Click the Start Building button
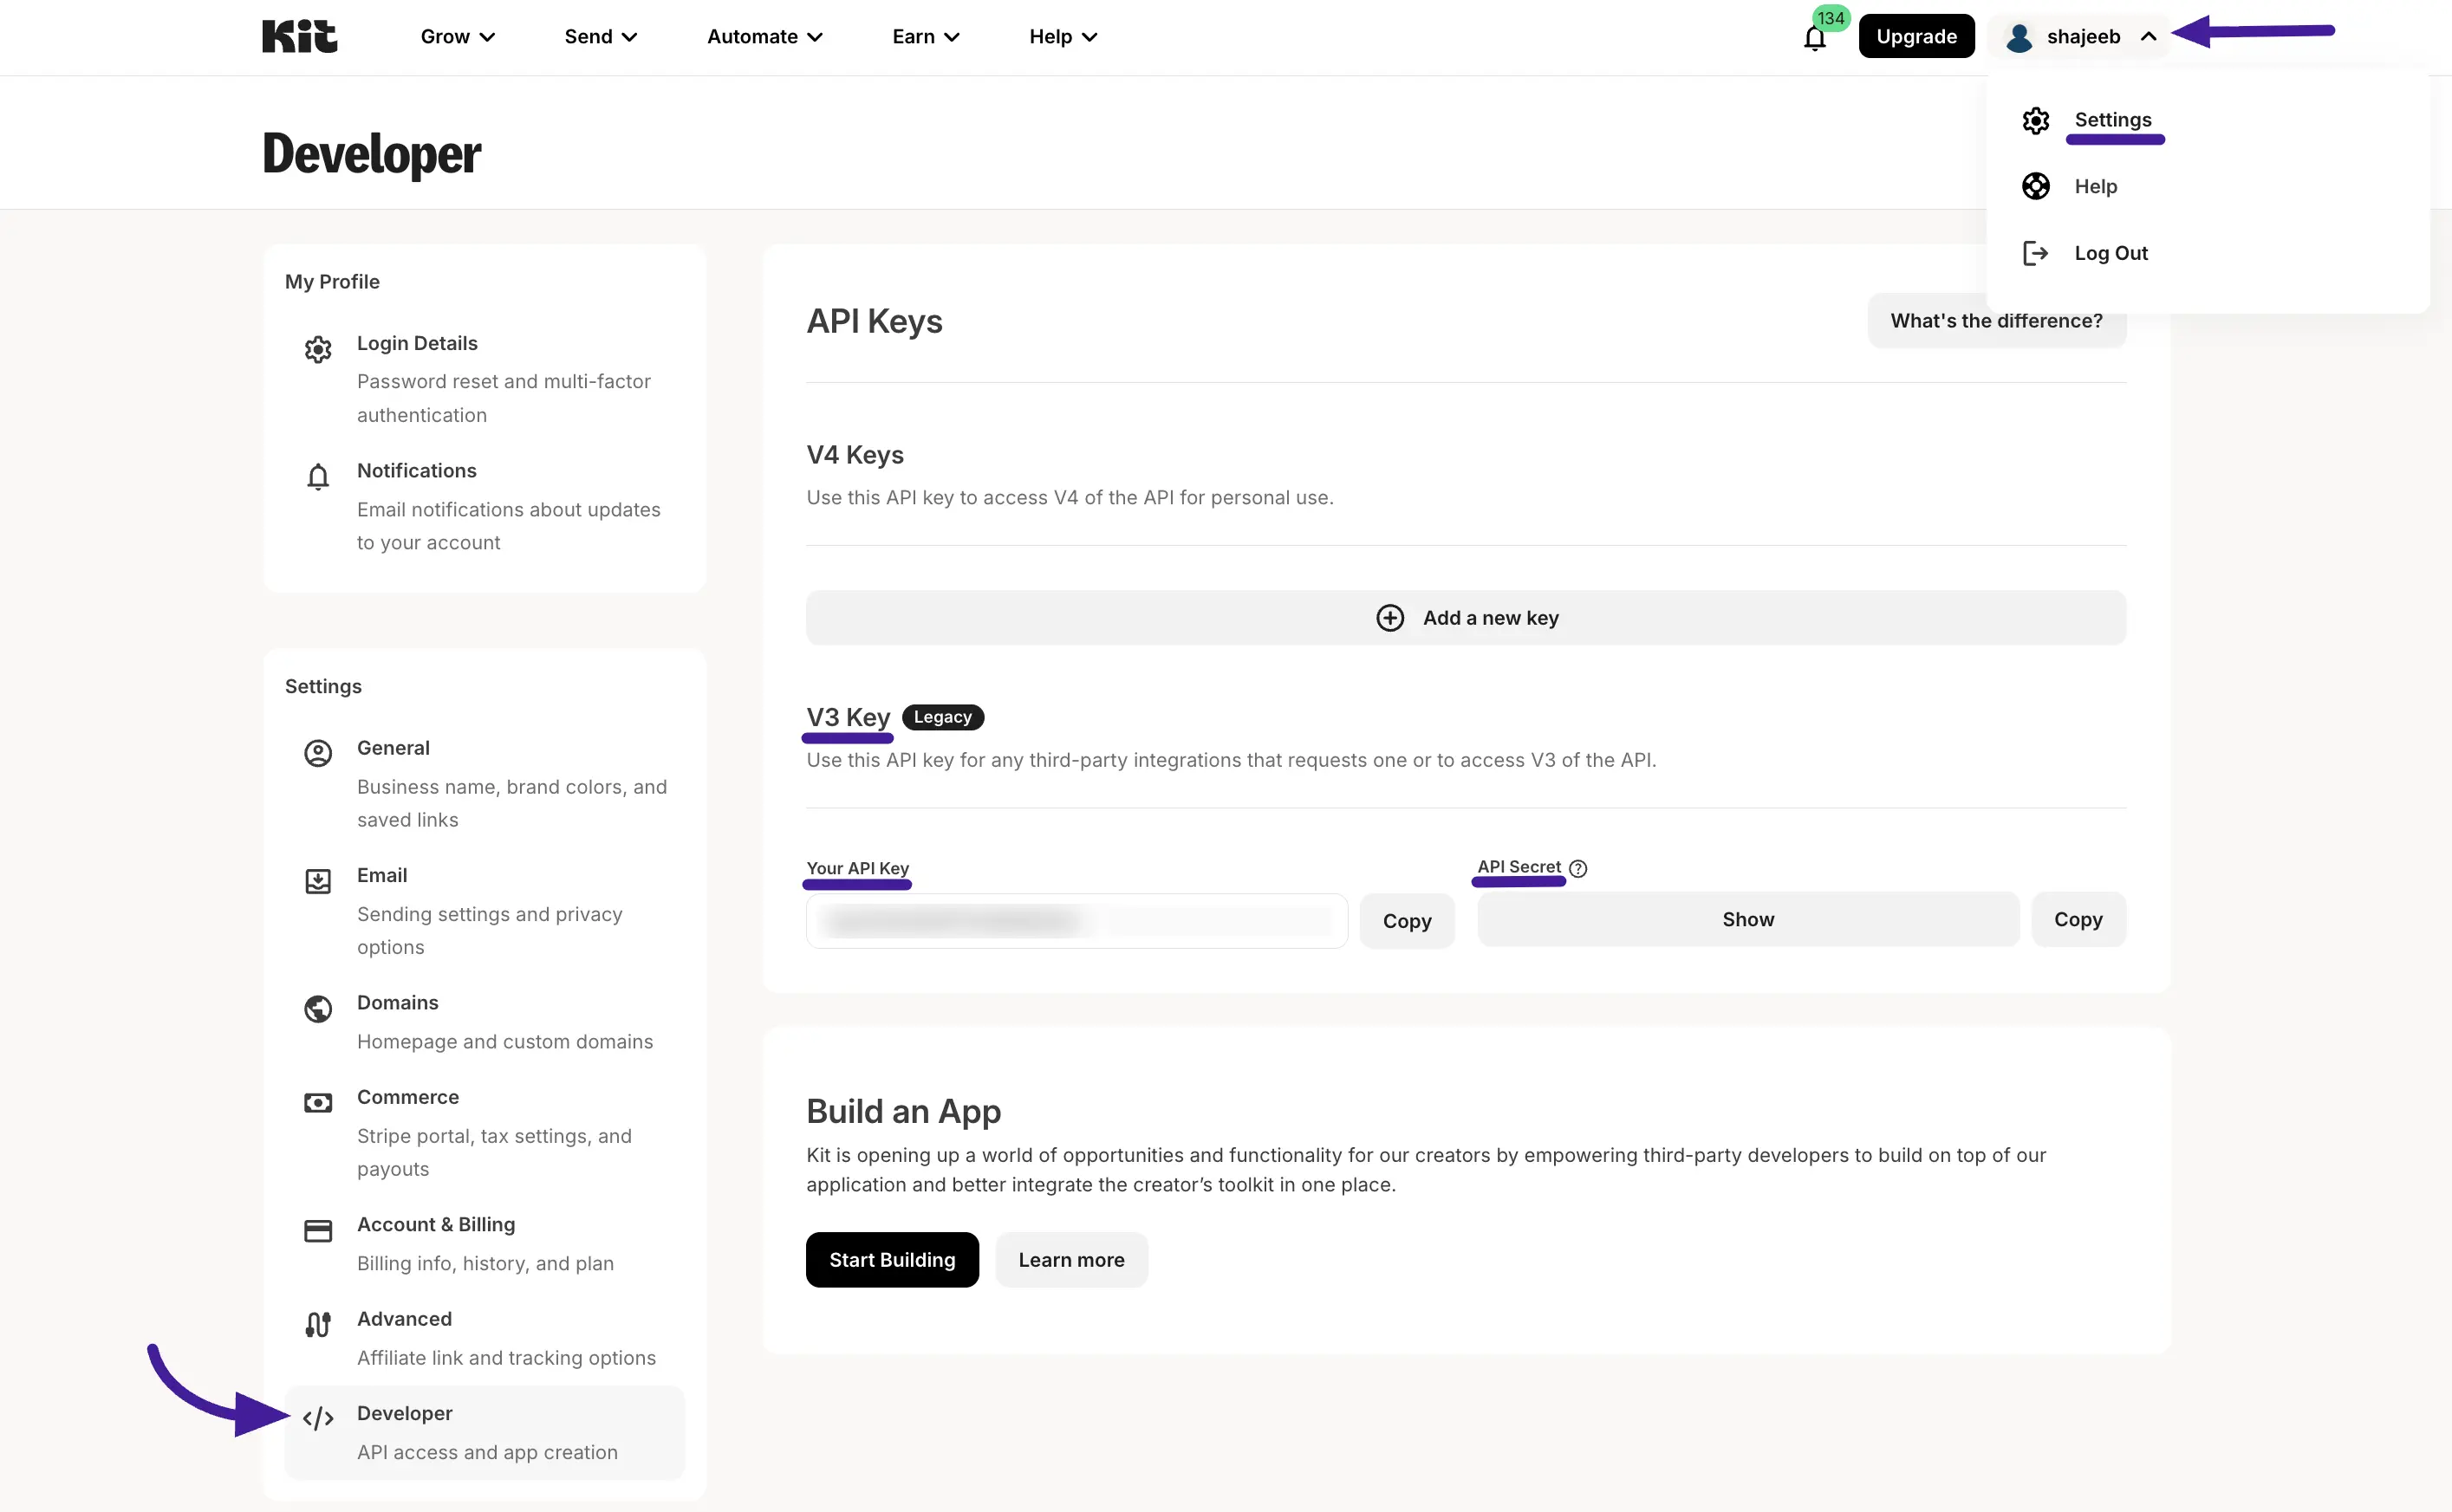The height and width of the screenshot is (1512, 2452). tap(892, 1260)
